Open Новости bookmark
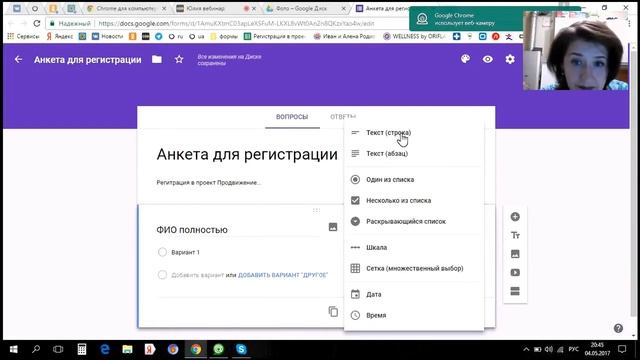This screenshot has width=640, height=360. (x=108, y=36)
